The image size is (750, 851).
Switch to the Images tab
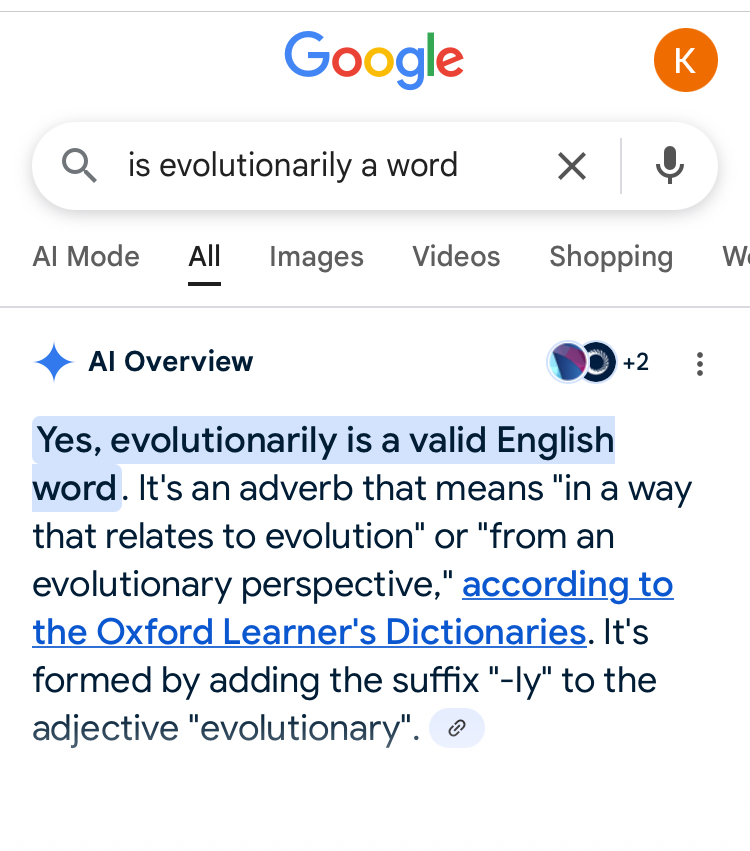[316, 257]
